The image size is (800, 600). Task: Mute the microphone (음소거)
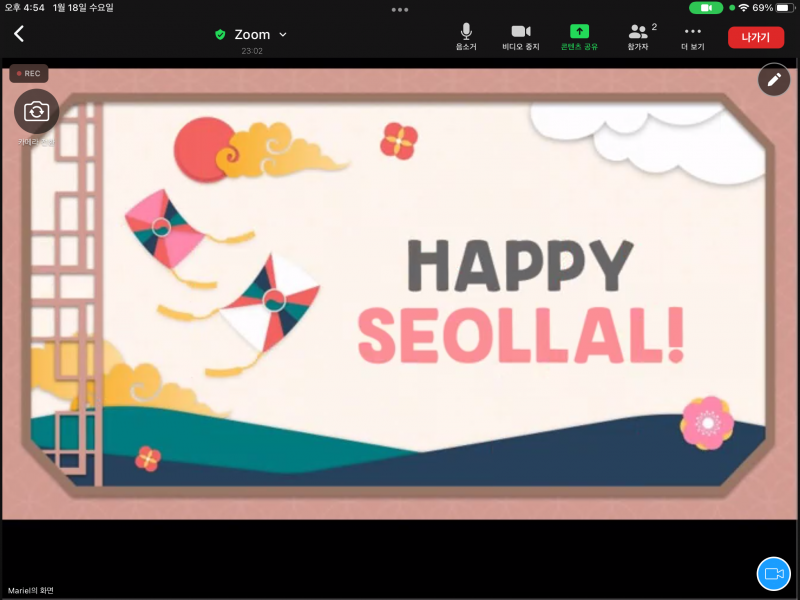tap(466, 37)
